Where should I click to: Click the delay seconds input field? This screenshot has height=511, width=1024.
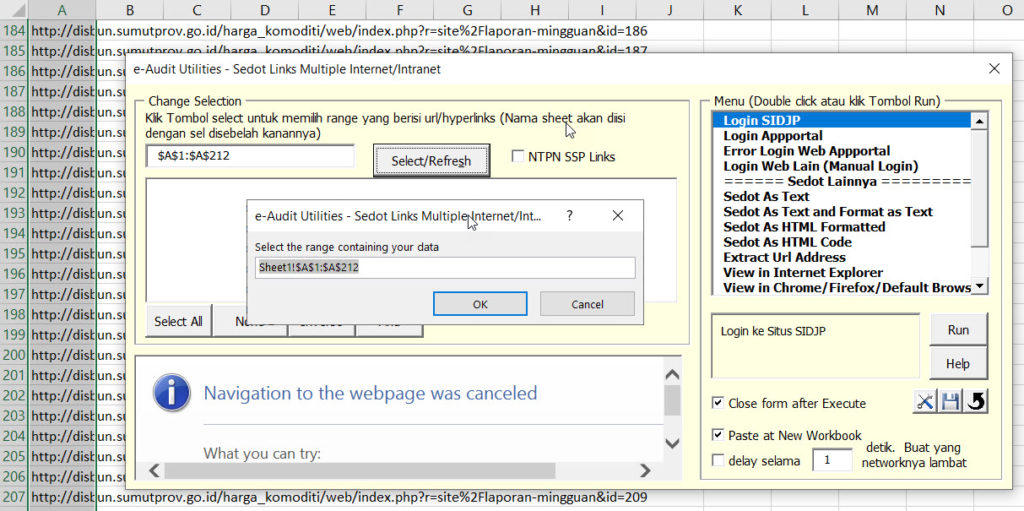(x=831, y=460)
